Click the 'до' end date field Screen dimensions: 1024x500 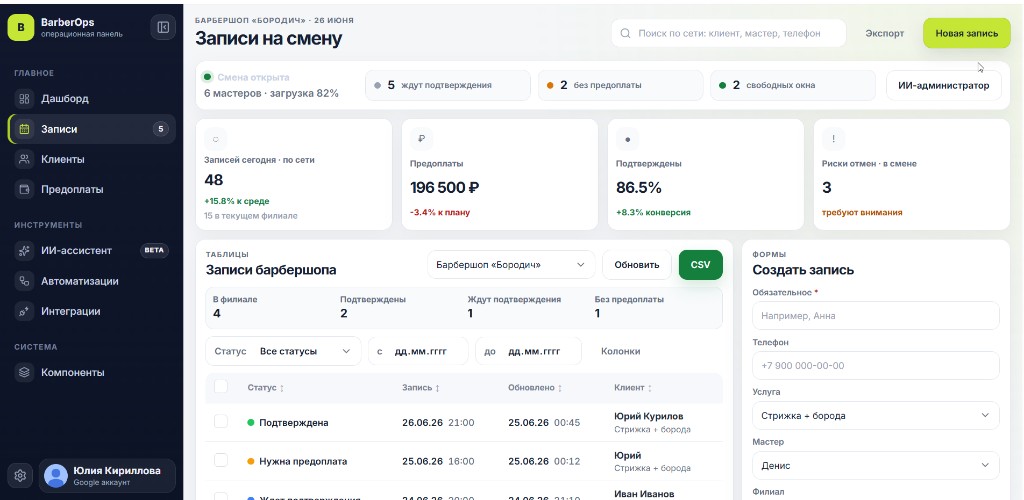pyautogui.click(x=528, y=351)
